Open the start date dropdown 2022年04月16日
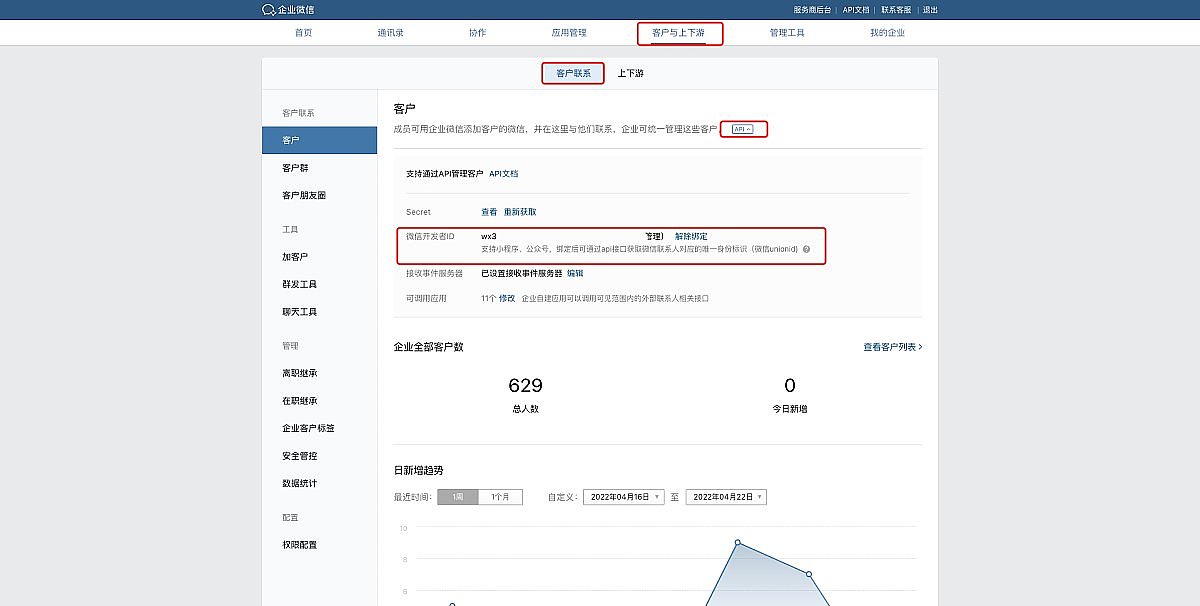Image resolution: width=1200 pixels, height=606 pixels. coord(624,497)
